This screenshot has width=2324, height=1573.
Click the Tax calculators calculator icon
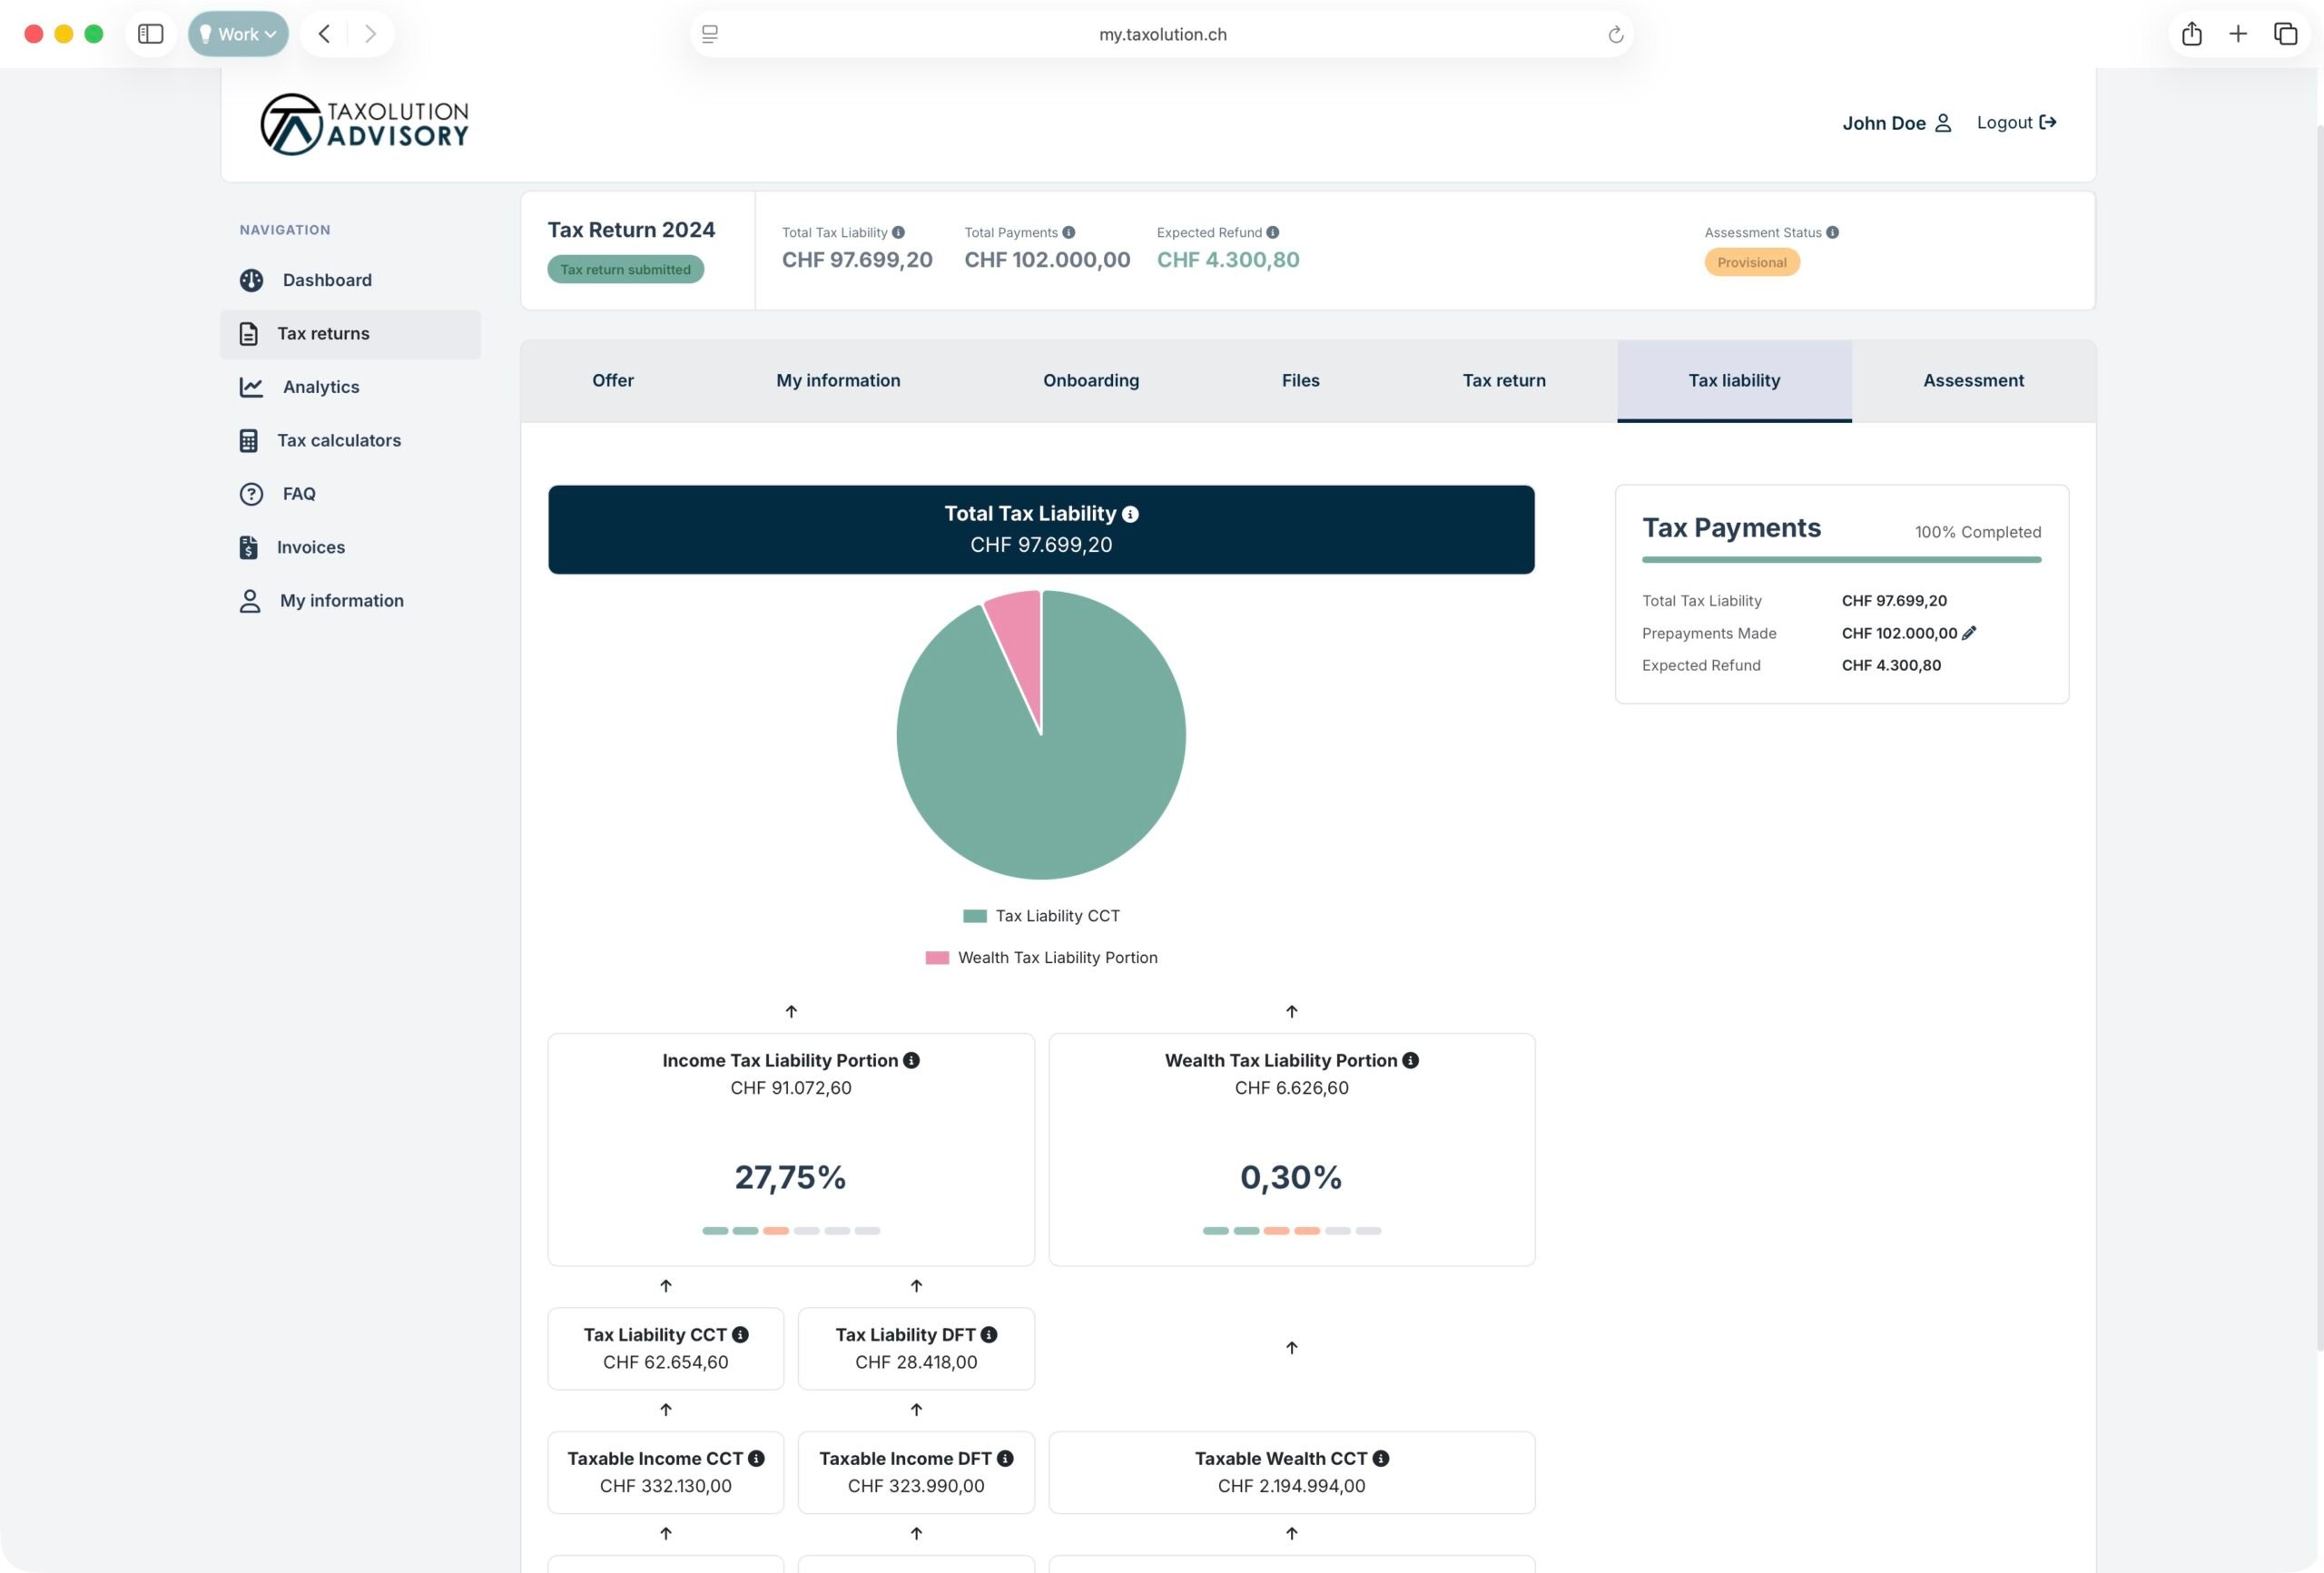point(249,440)
